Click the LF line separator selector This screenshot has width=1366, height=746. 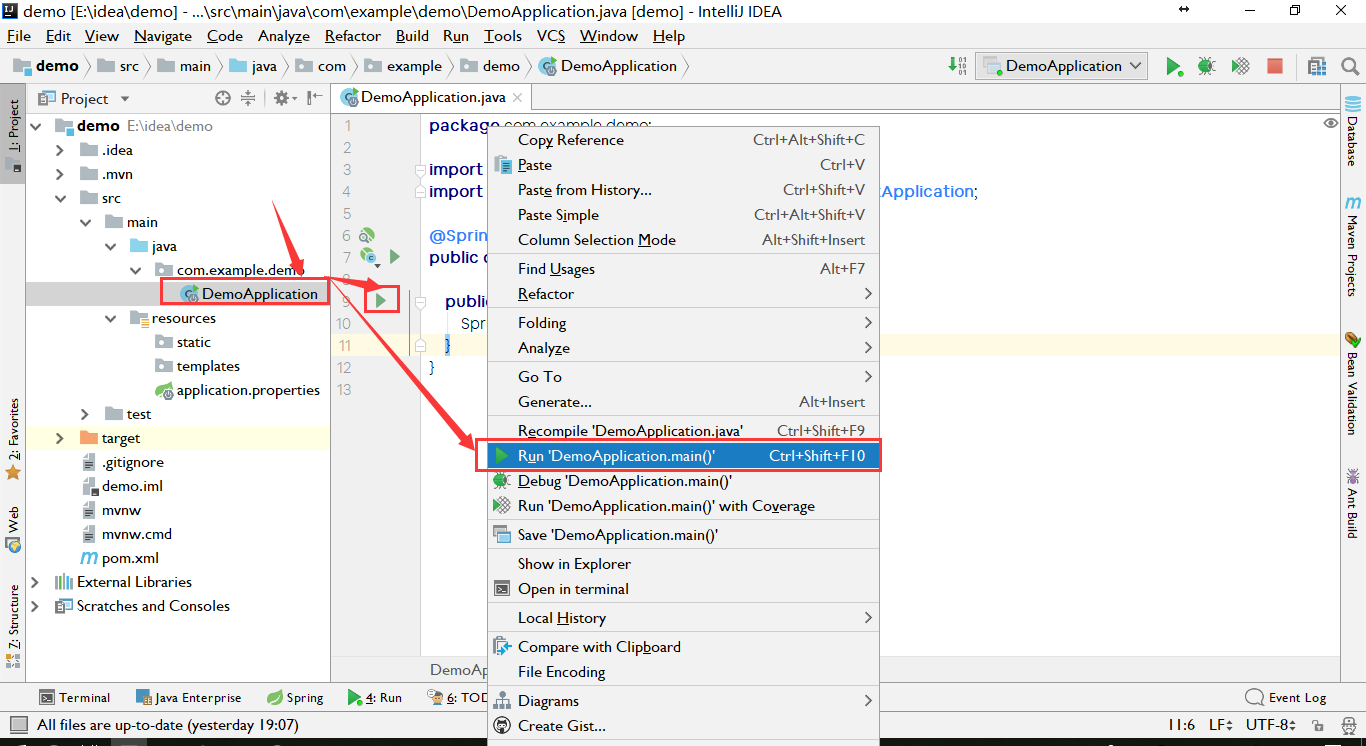1221,725
